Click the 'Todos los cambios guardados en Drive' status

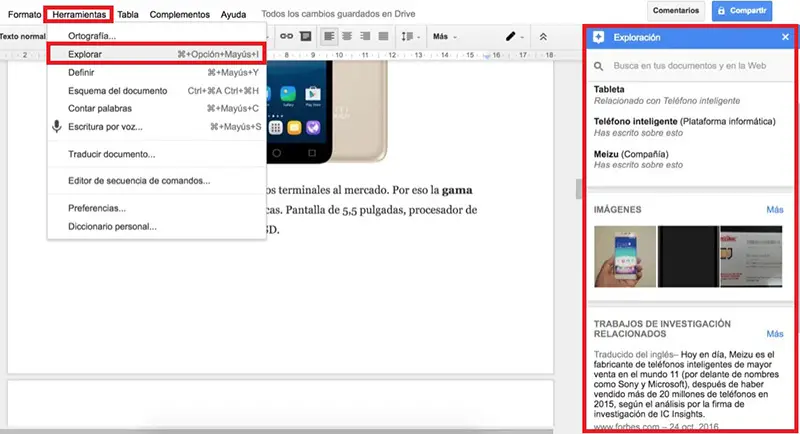pyautogui.click(x=338, y=14)
